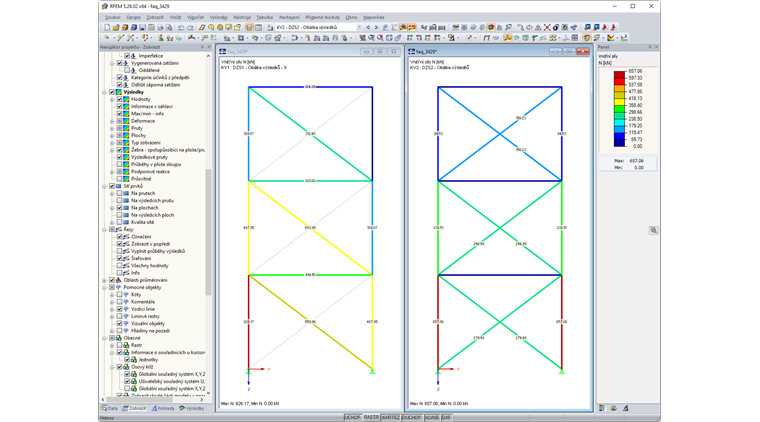
Task: Toggle DXF in the status bar
Action: point(446,418)
